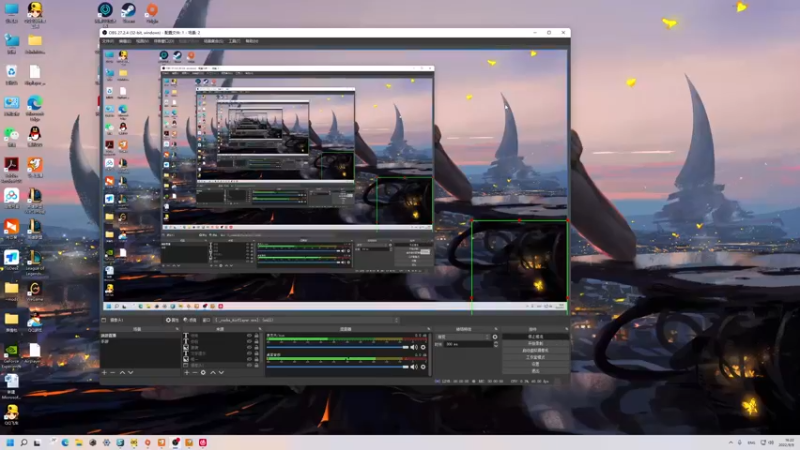Screen dimensions: 800x450
Task: Toggle lock of first image source row
Action: pyautogui.click(x=256, y=347)
